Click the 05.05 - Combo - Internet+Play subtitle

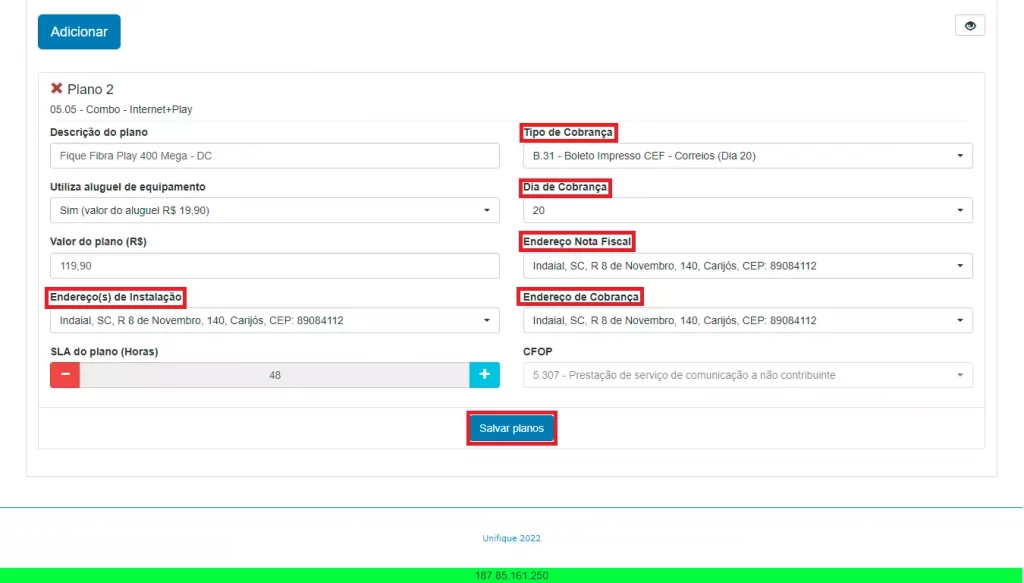coord(121,110)
